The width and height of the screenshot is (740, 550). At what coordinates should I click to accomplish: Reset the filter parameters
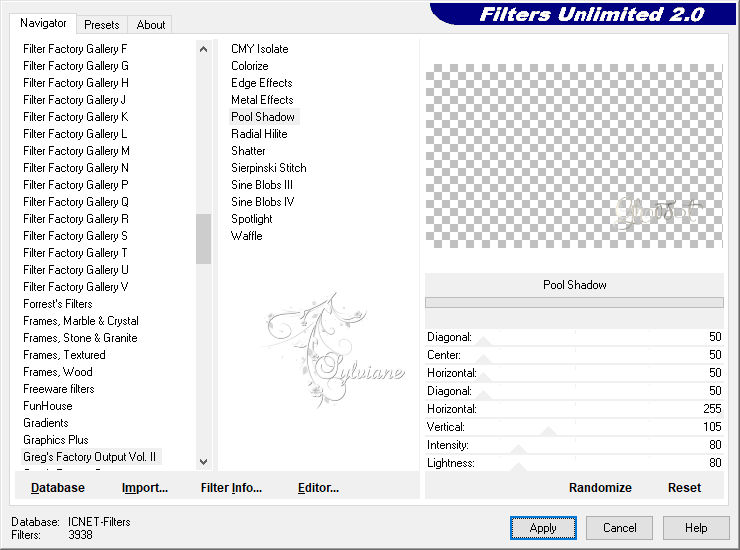tap(684, 488)
